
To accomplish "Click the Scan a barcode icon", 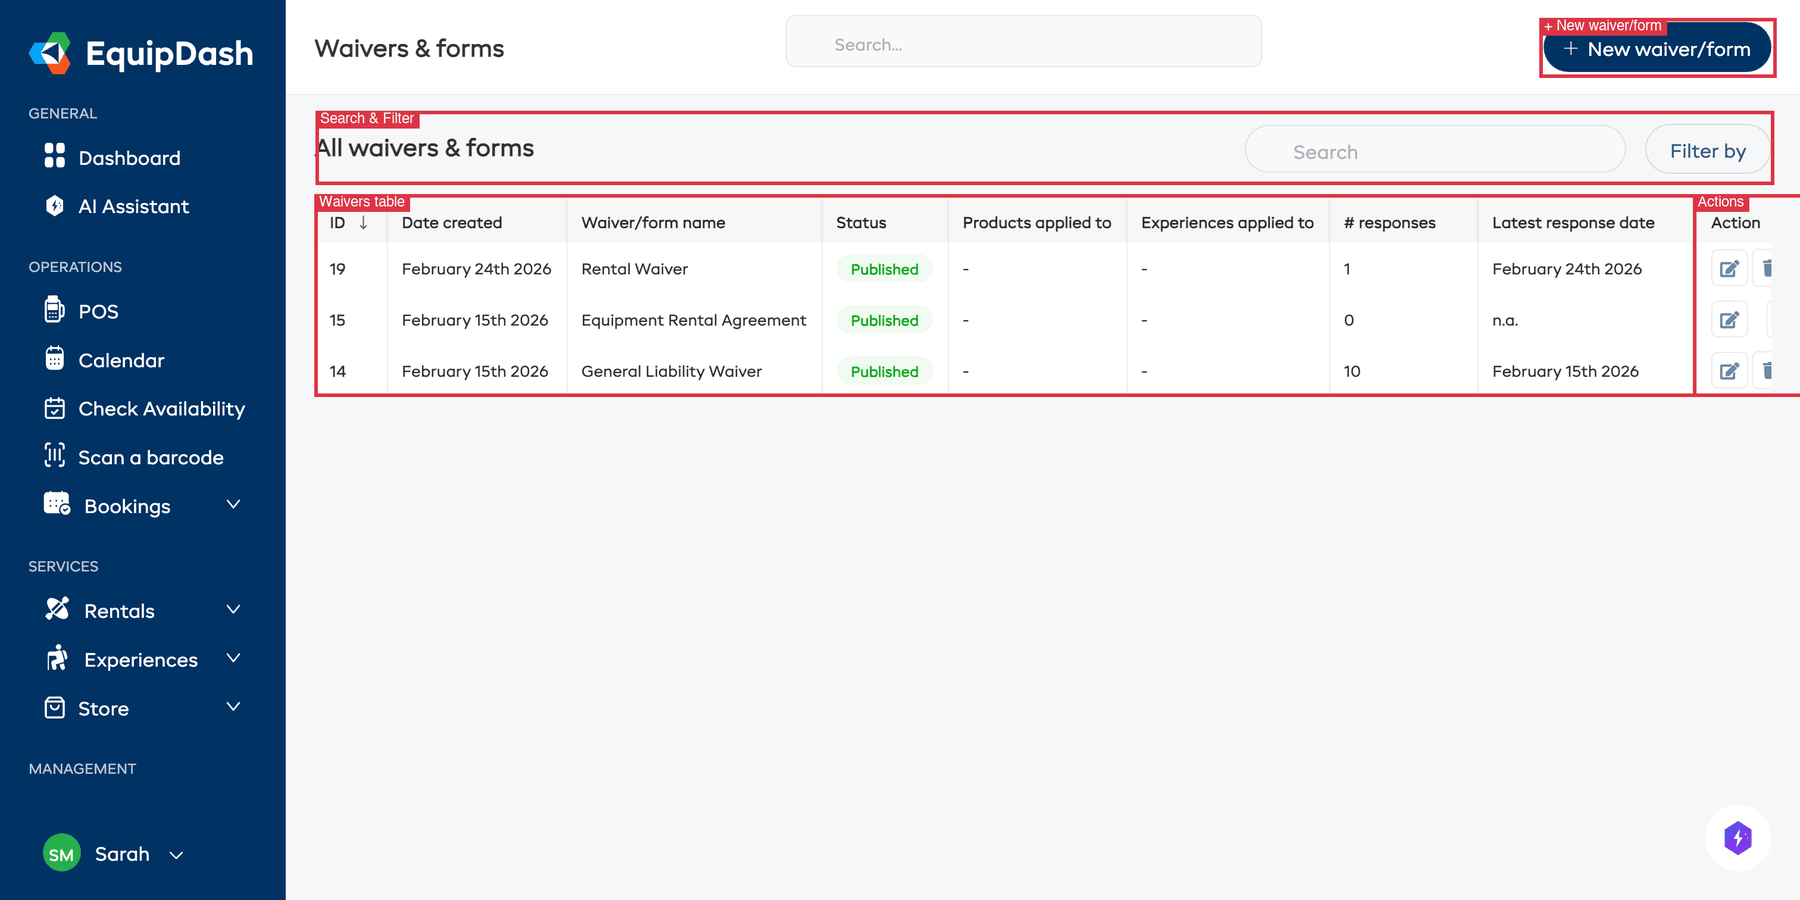I will pos(55,457).
